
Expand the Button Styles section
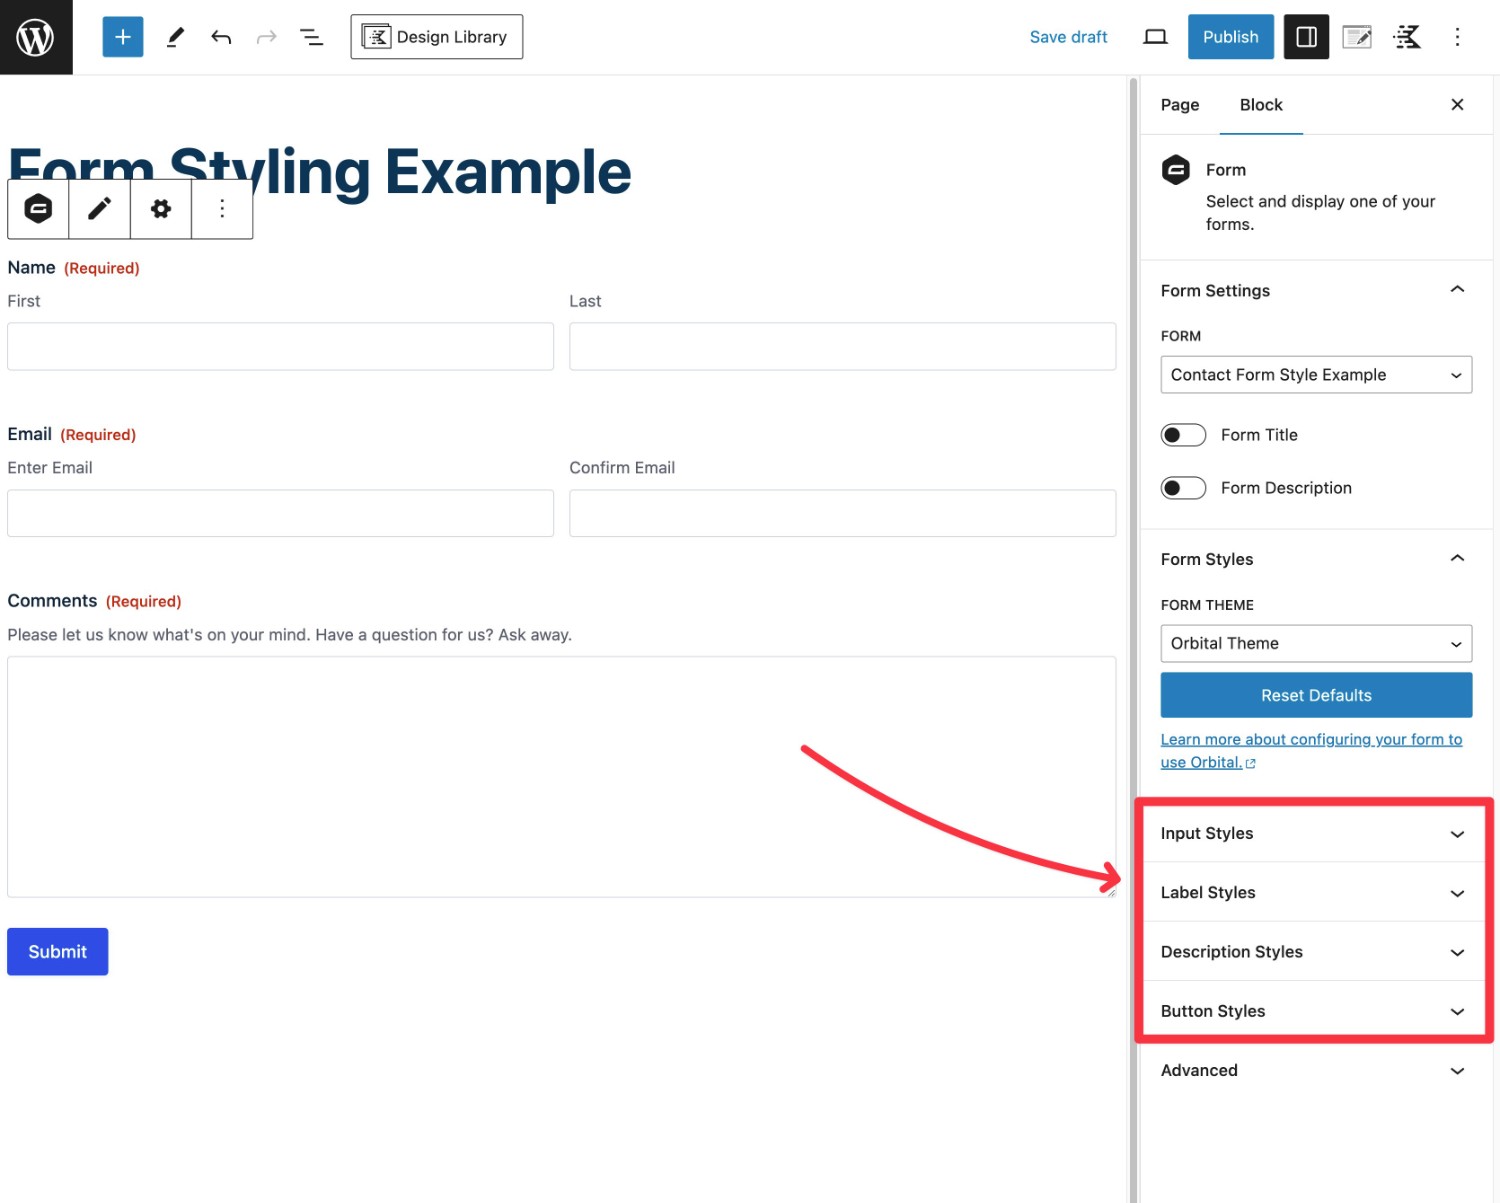1313,1011
